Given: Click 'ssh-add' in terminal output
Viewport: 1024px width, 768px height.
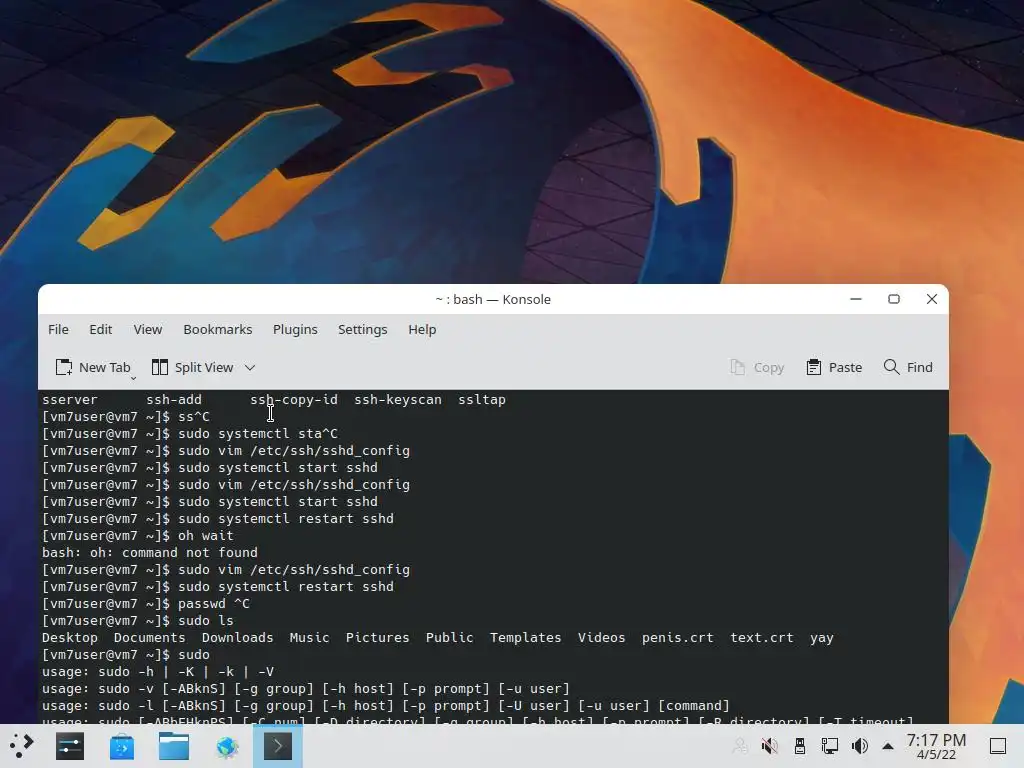Looking at the screenshot, I should pos(174,400).
